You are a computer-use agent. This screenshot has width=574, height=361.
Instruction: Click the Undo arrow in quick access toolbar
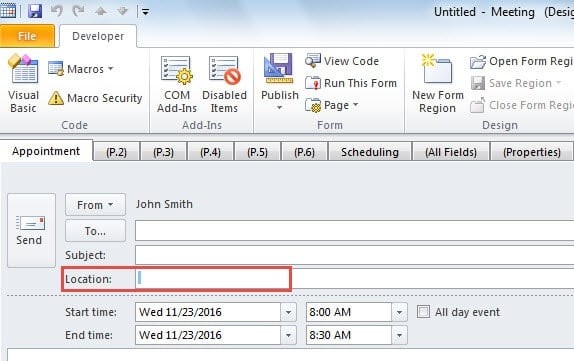click(57, 11)
